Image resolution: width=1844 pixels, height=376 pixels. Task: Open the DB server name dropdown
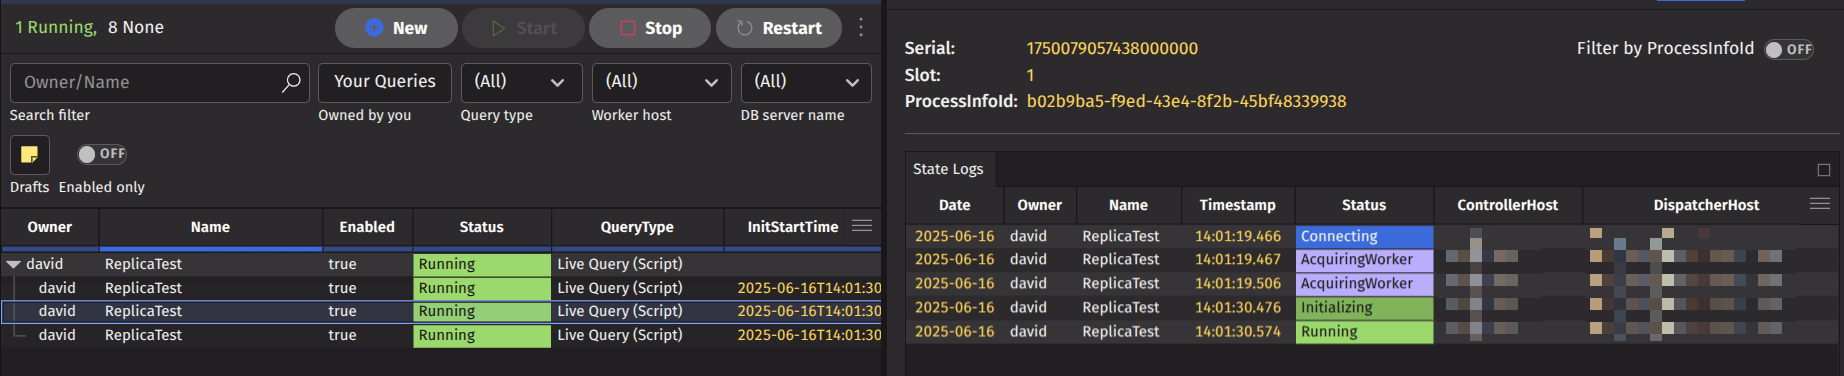point(806,82)
